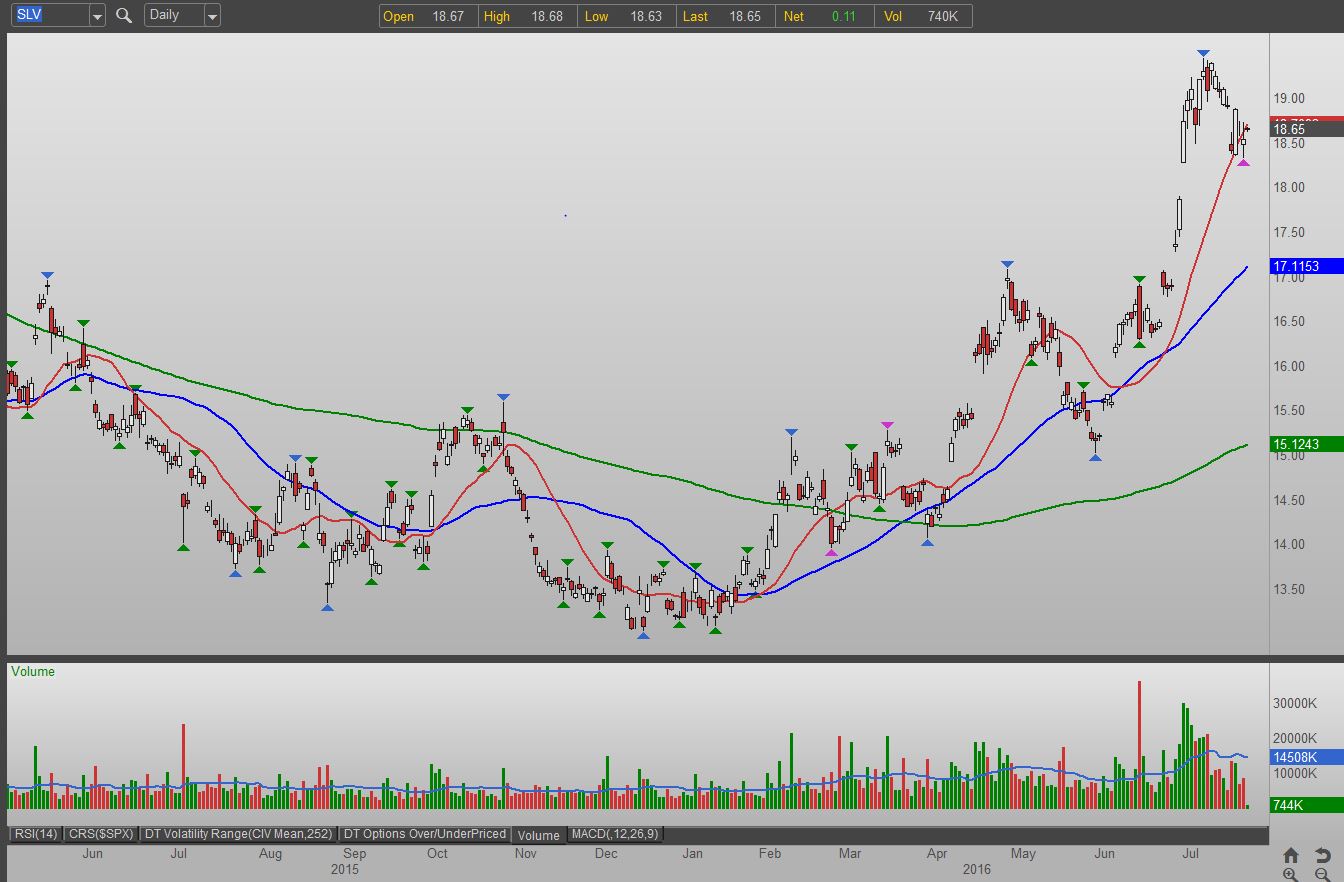Zoom out using the magnifier minus icon

(1322, 873)
